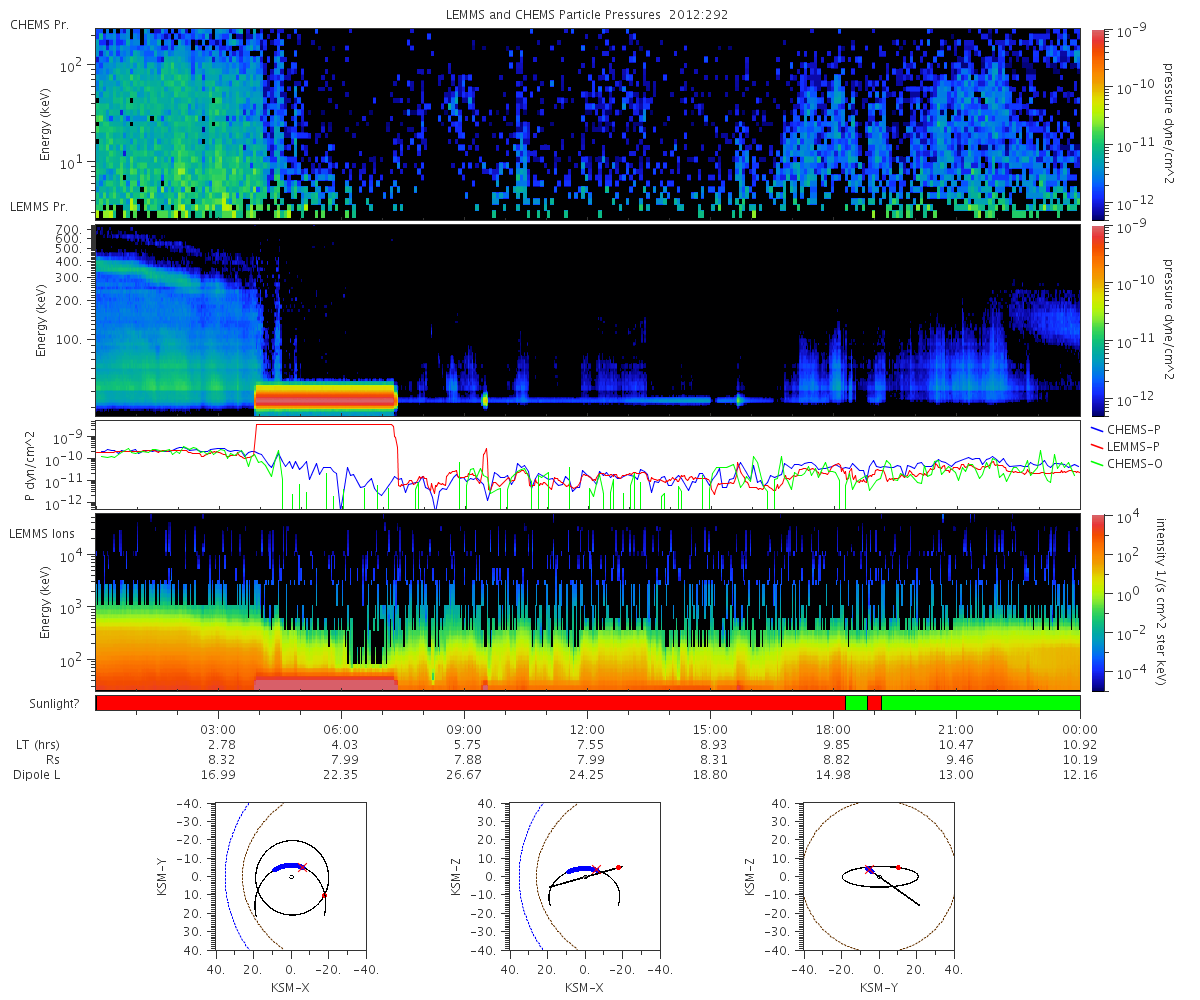Viewport: 1200px width, 1000px height.
Task: Click the 21:00 time axis label
Action: (956, 729)
